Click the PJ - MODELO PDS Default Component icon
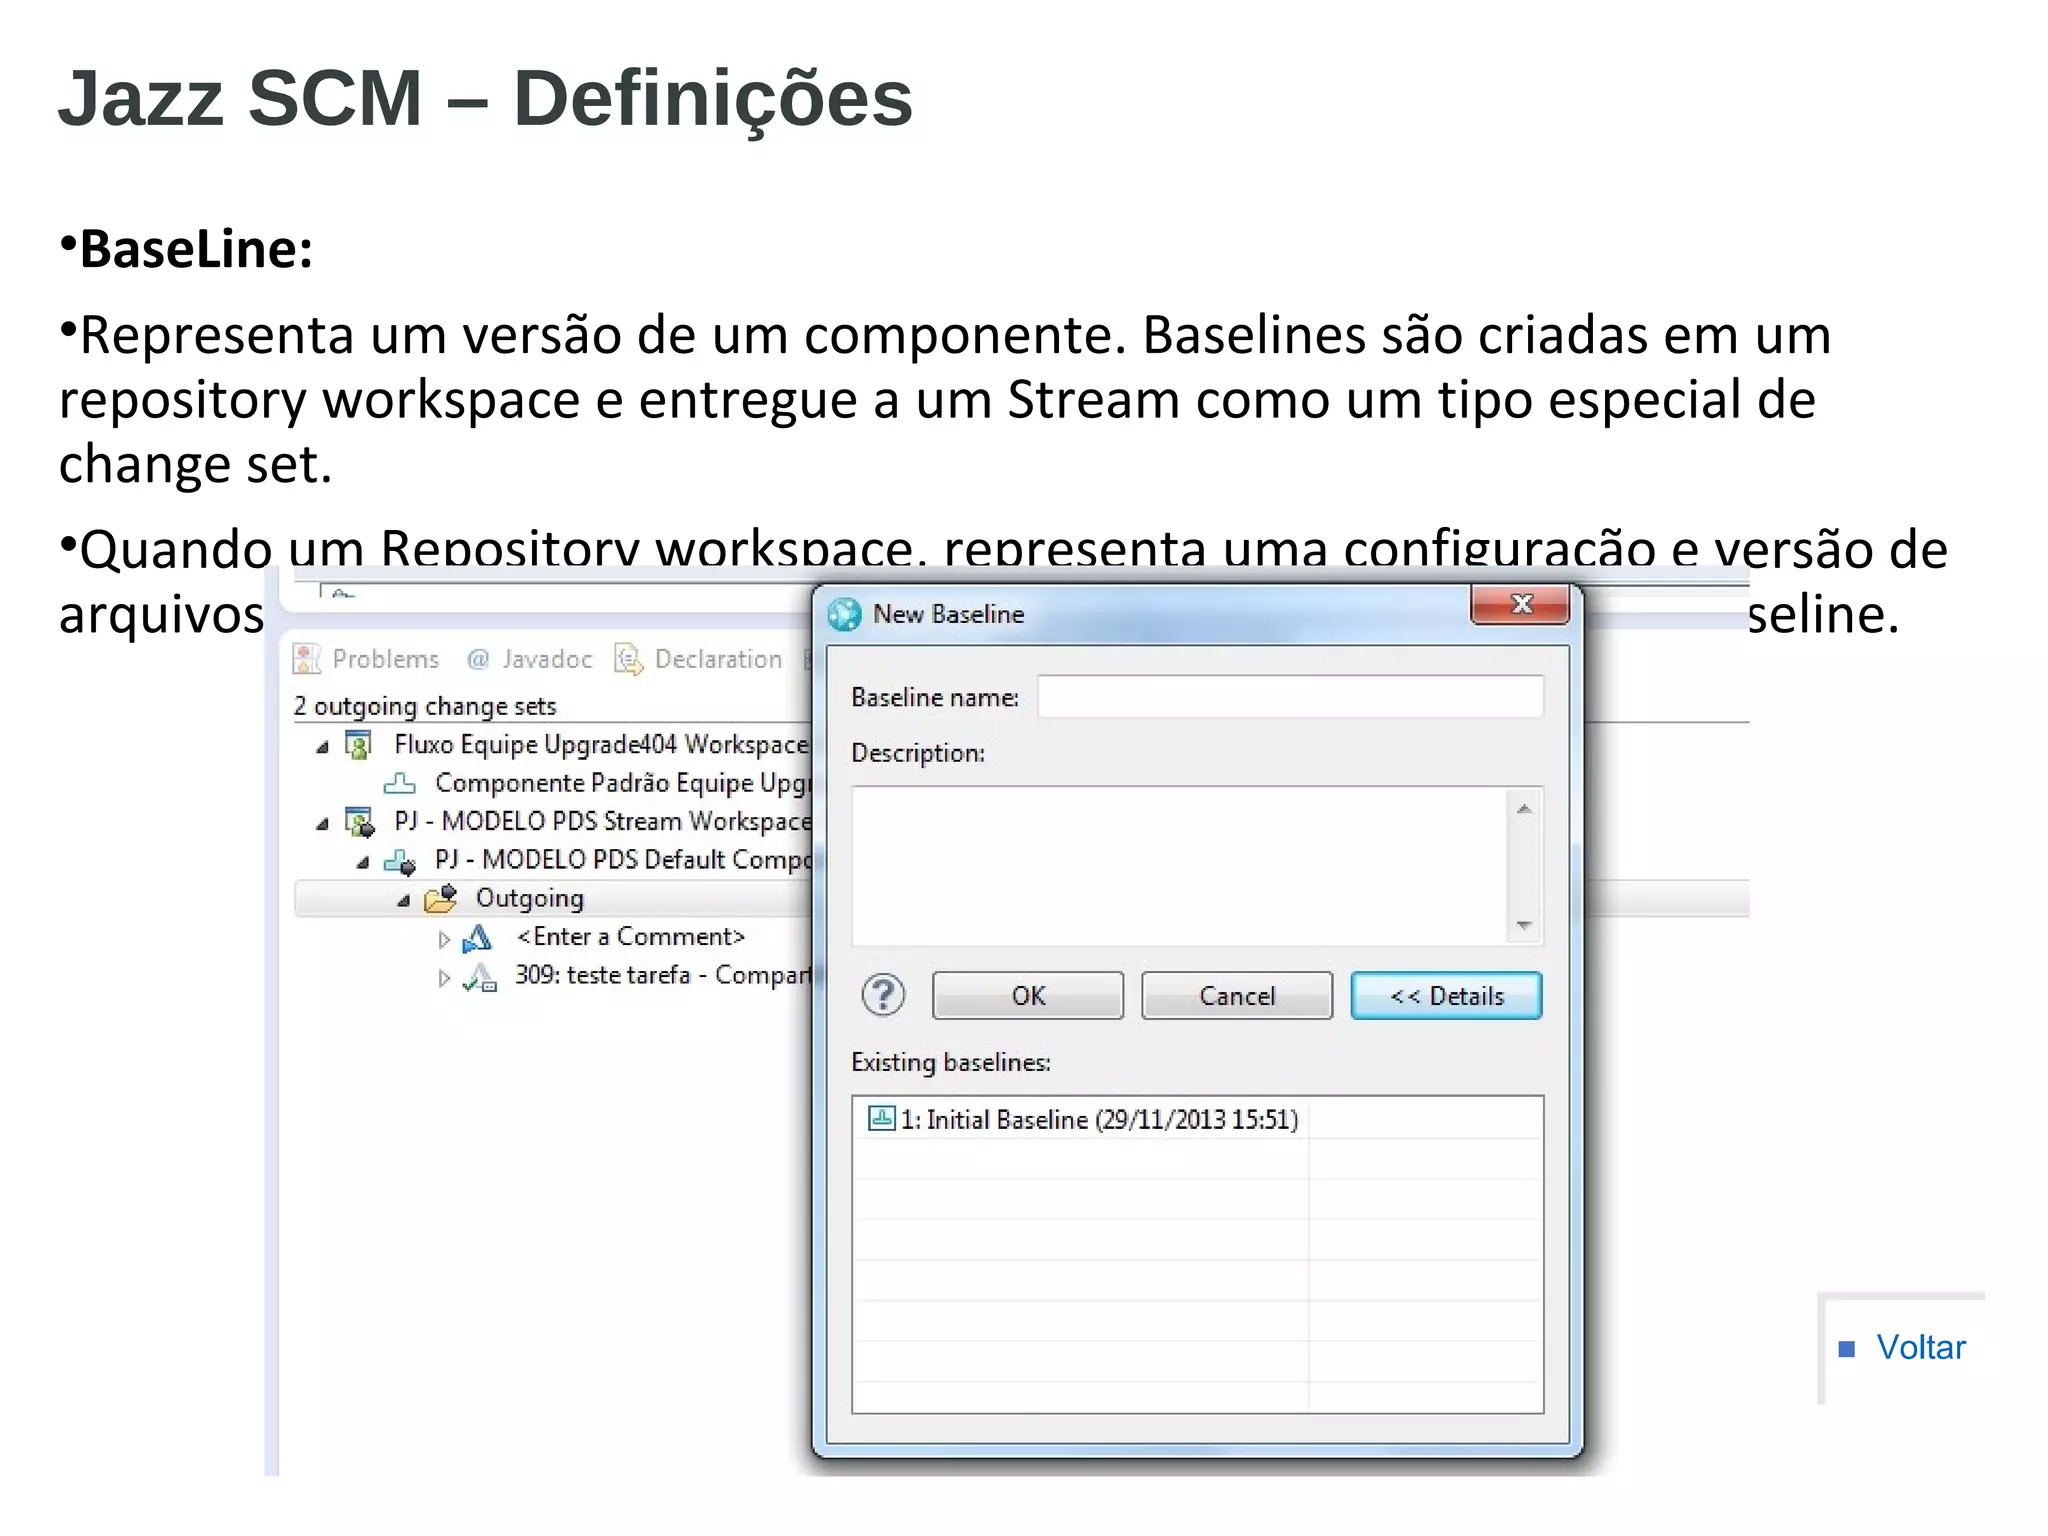 click(400, 861)
